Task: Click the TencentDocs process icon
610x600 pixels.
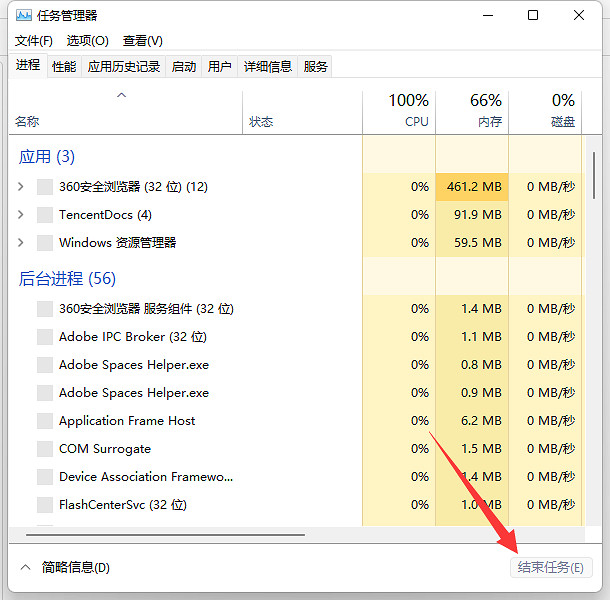Action: (44, 215)
